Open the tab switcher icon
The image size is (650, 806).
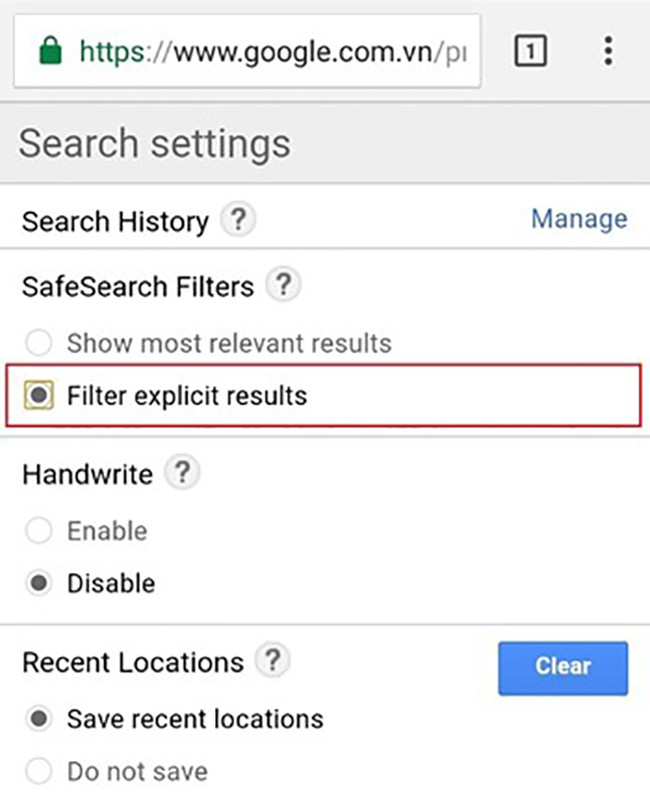(x=531, y=51)
